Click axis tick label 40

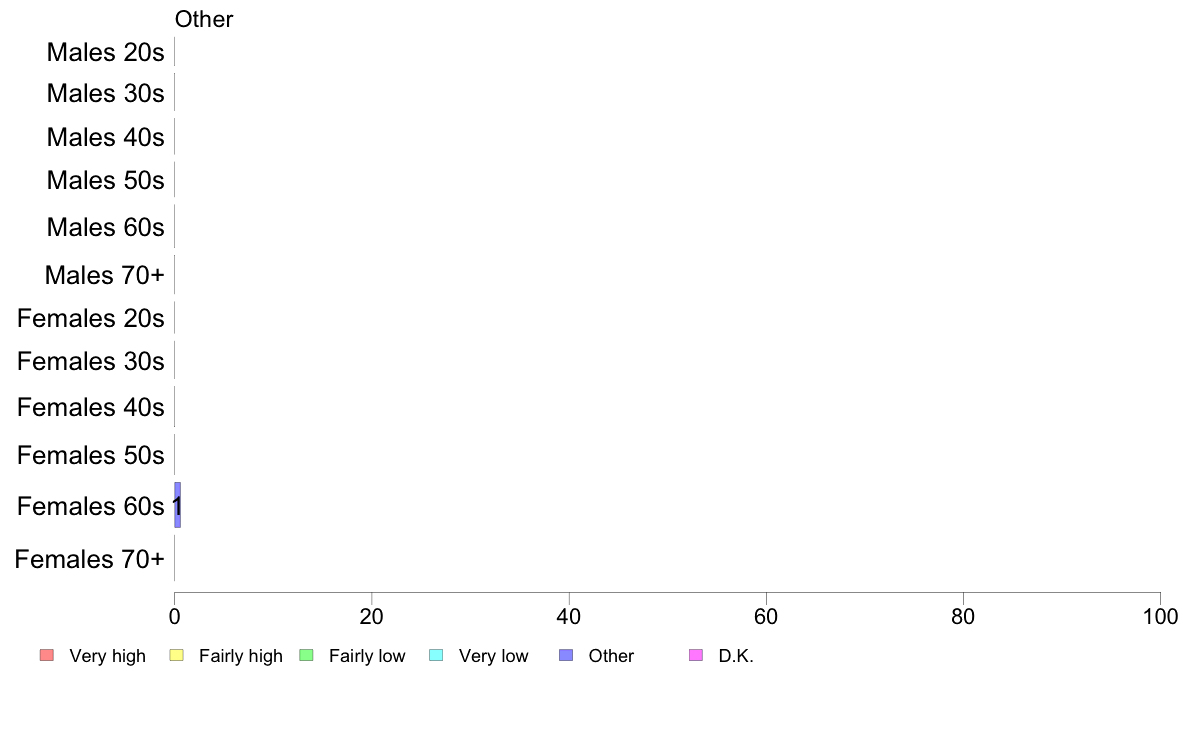click(x=569, y=617)
